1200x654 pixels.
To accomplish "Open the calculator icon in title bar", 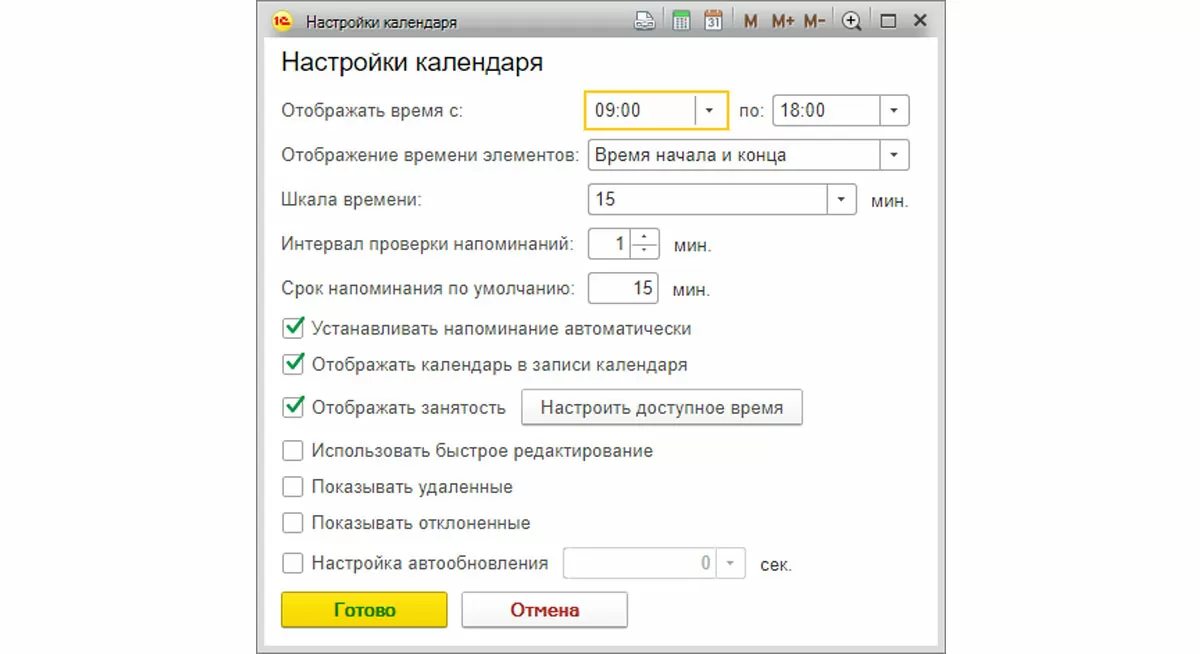I will pos(682,21).
